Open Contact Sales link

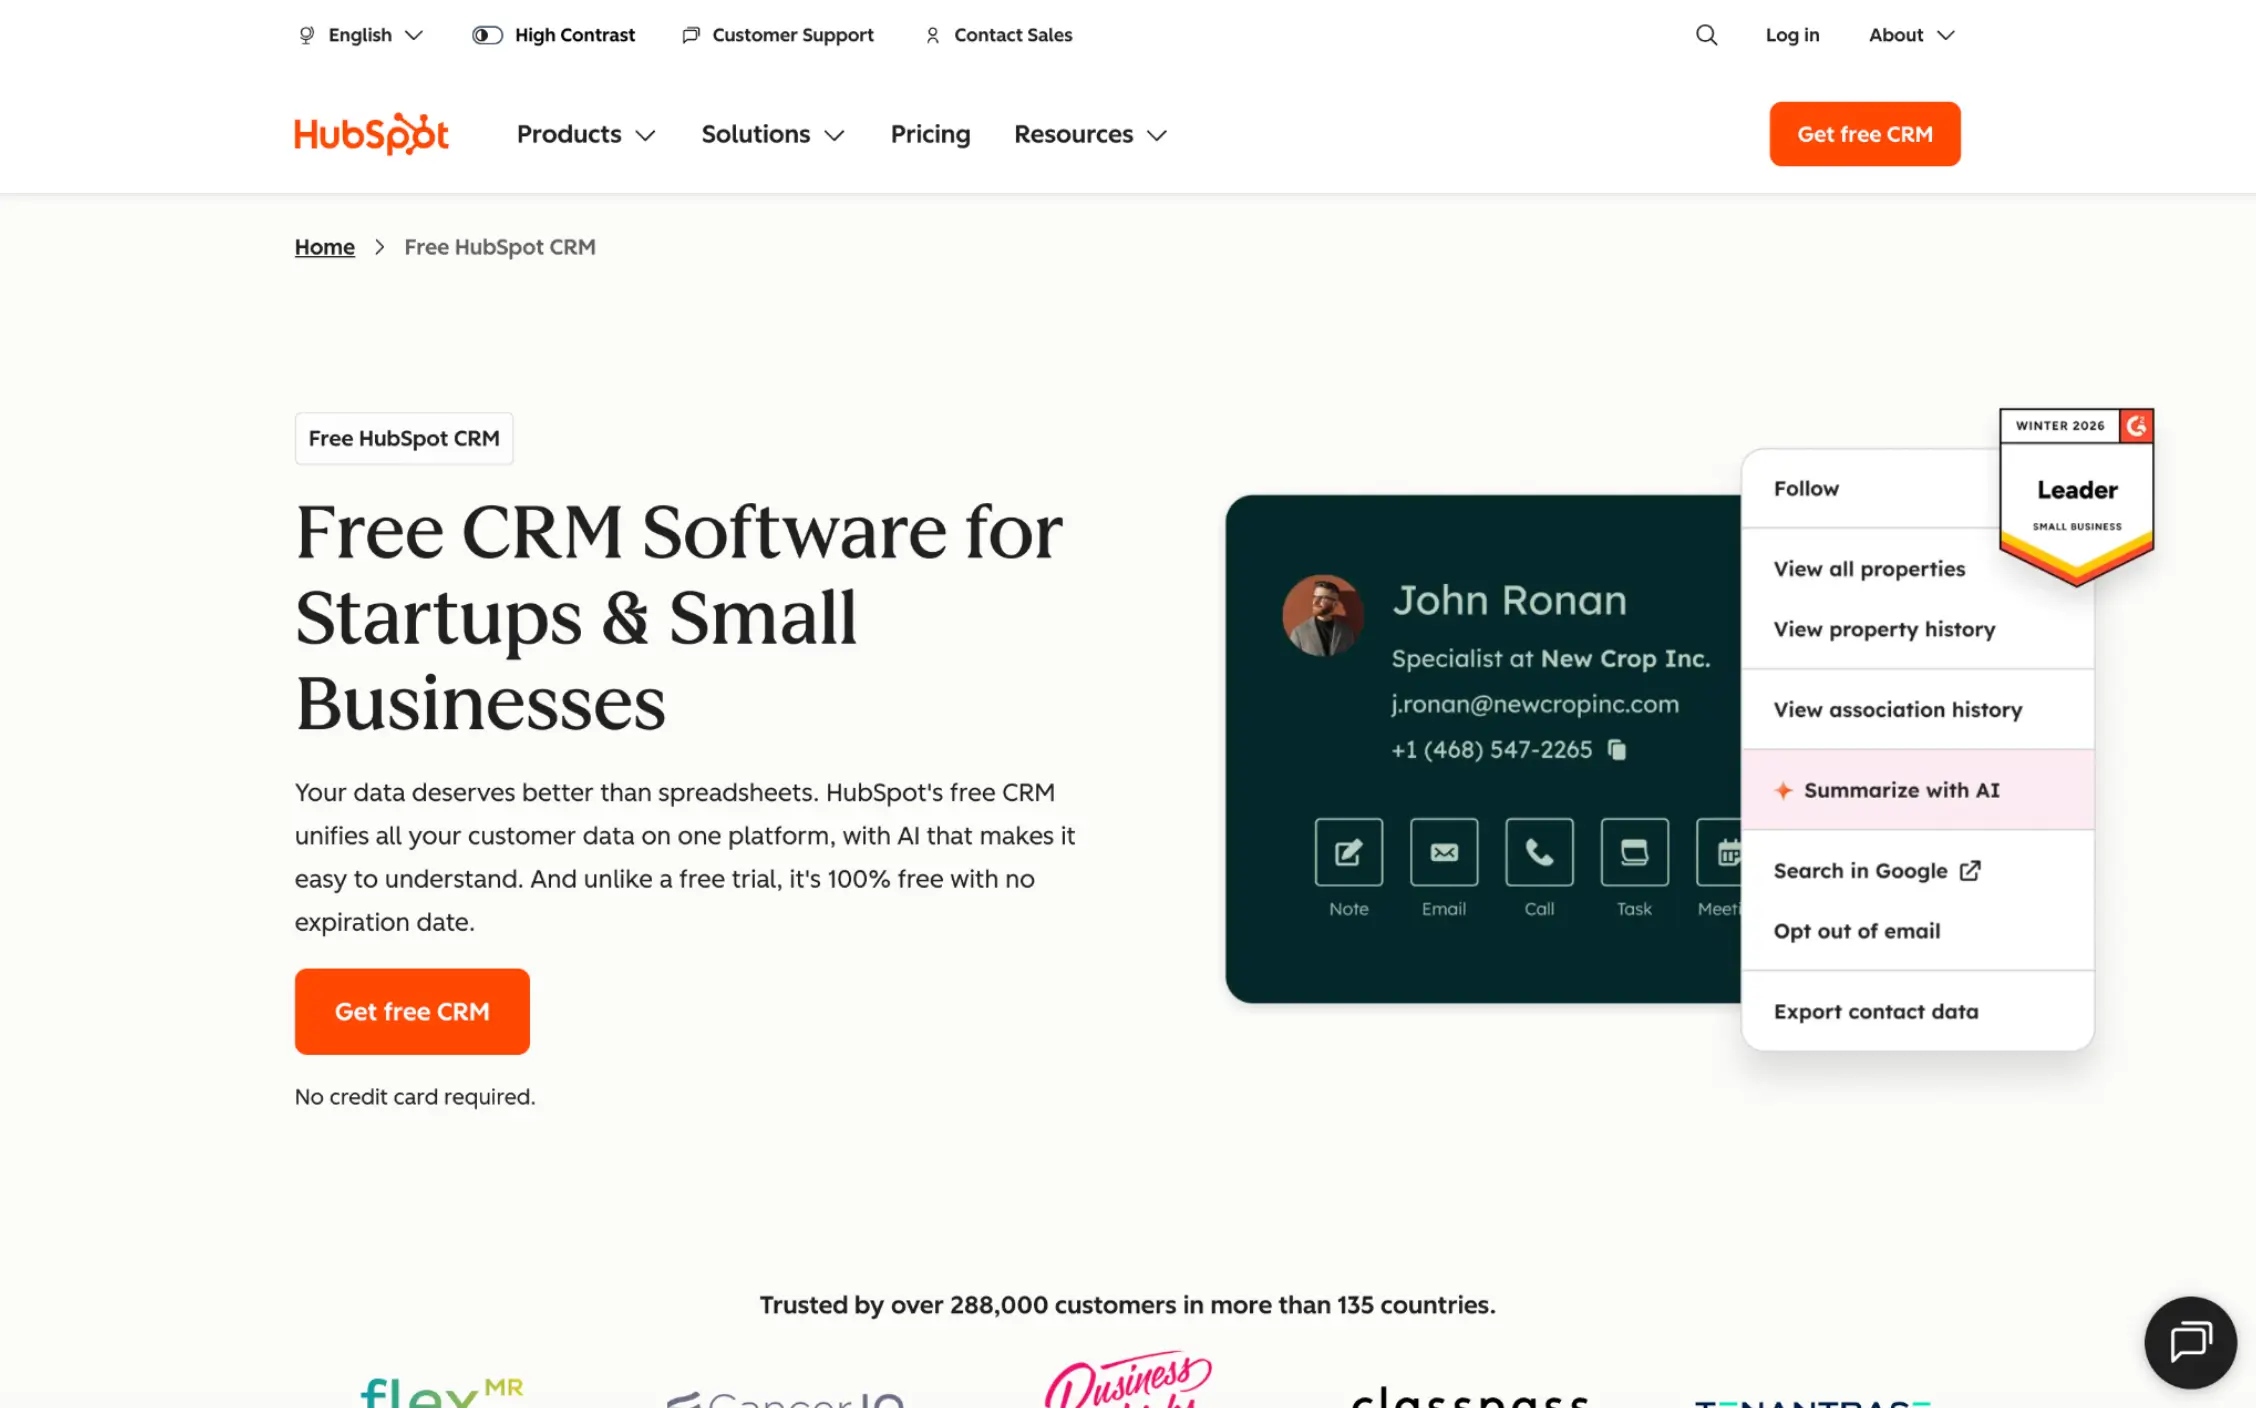pos(1012,35)
